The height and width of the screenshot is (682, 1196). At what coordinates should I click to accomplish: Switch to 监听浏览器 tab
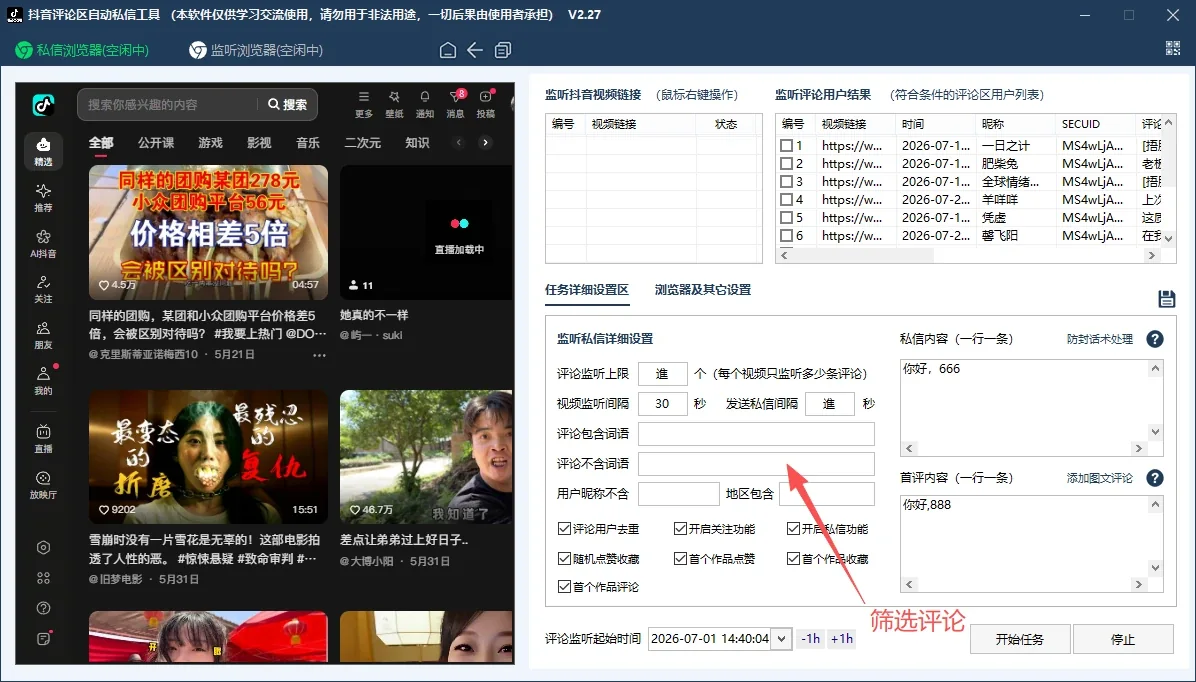256,50
